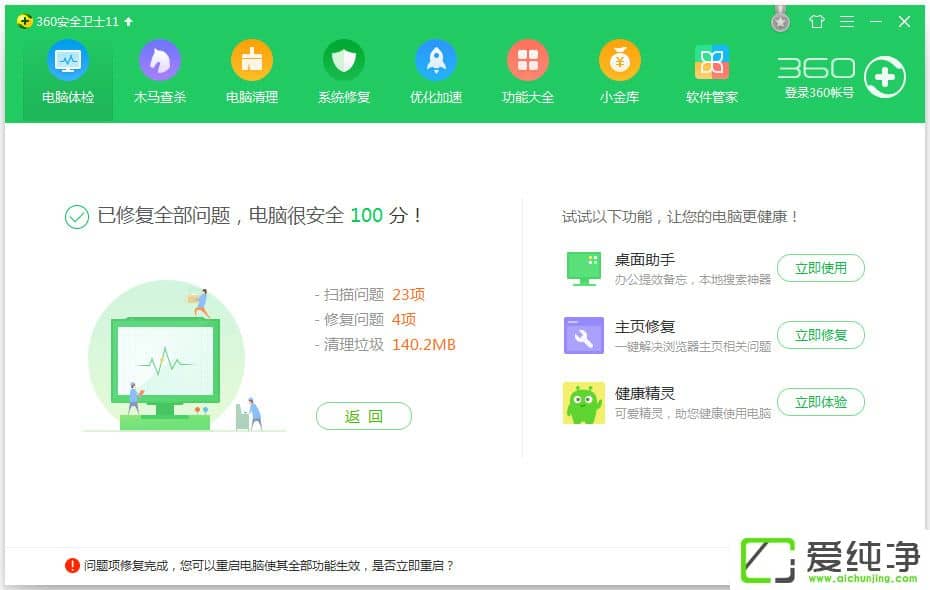The height and width of the screenshot is (590, 930).
Task: Click the 主页修复 wrench icon
Action: click(584, 336)
